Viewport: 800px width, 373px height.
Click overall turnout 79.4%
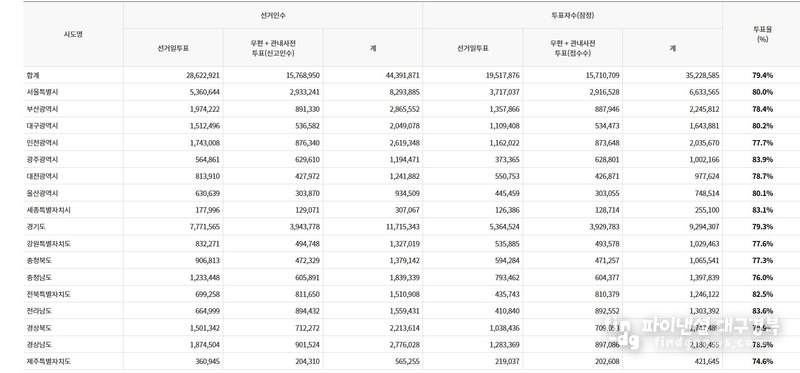click(763, 75)
